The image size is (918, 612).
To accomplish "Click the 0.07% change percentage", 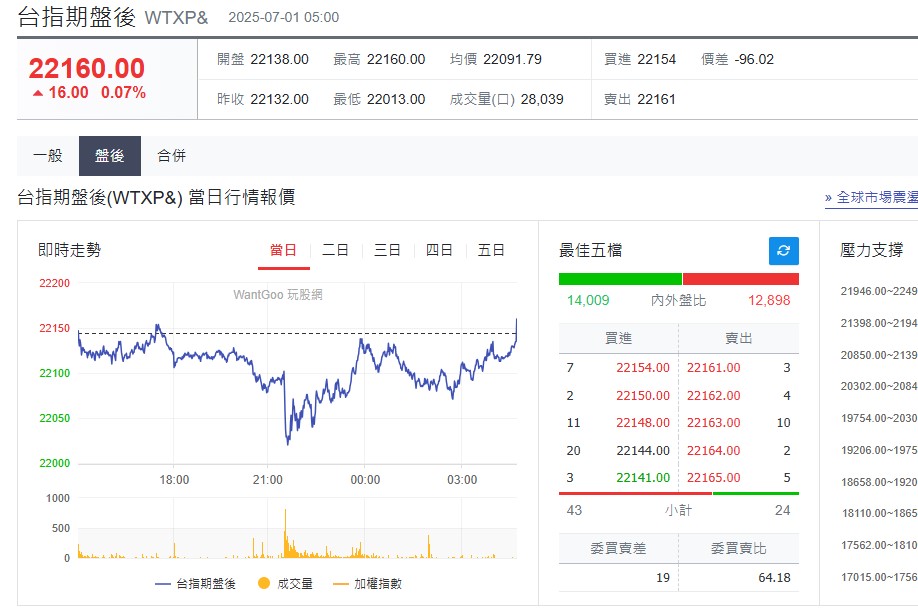I will 123,93.
